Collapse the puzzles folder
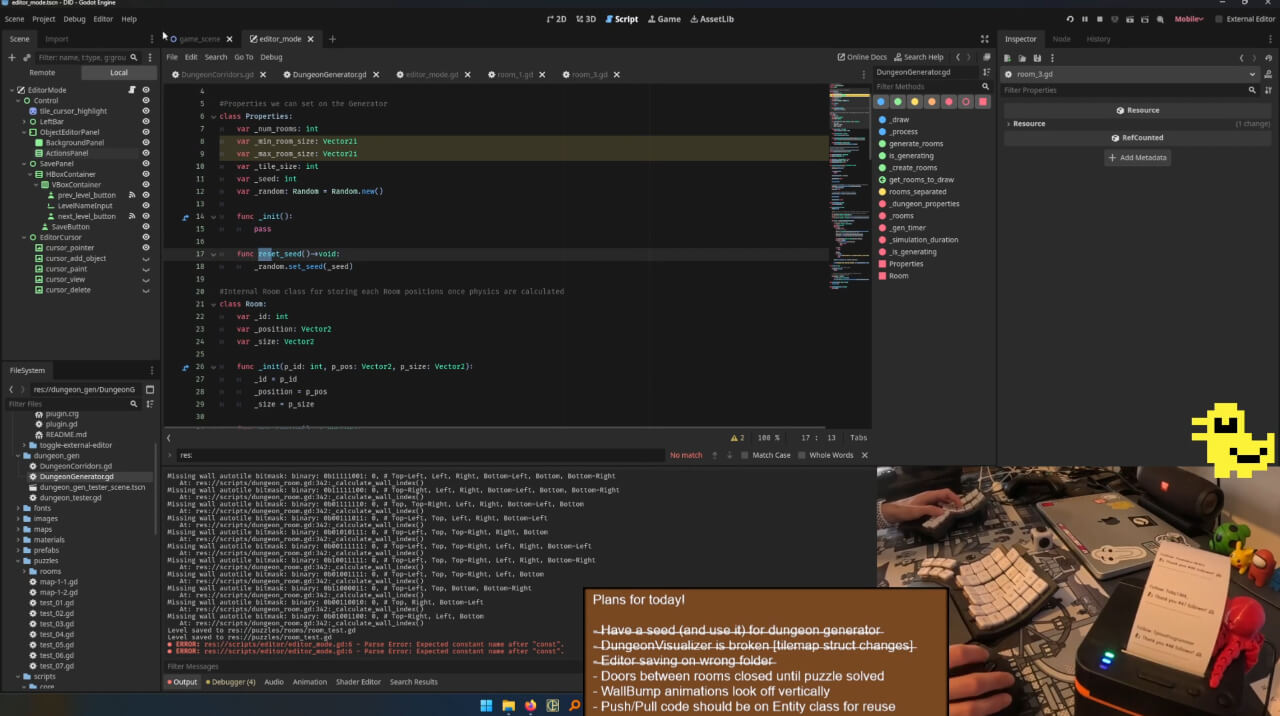Screen dimensions: 1280x716 pyautogui.click(x=20, y=561)
